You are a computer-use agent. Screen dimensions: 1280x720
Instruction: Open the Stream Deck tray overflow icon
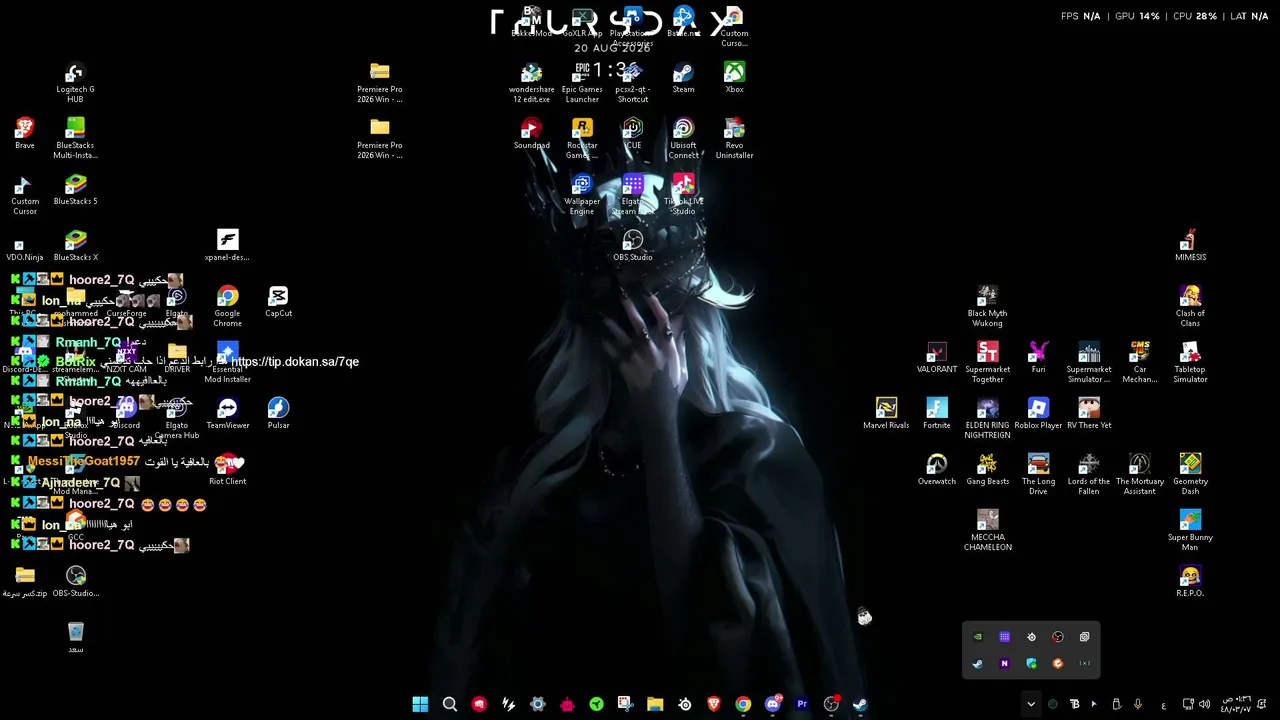click(1005, 637)
